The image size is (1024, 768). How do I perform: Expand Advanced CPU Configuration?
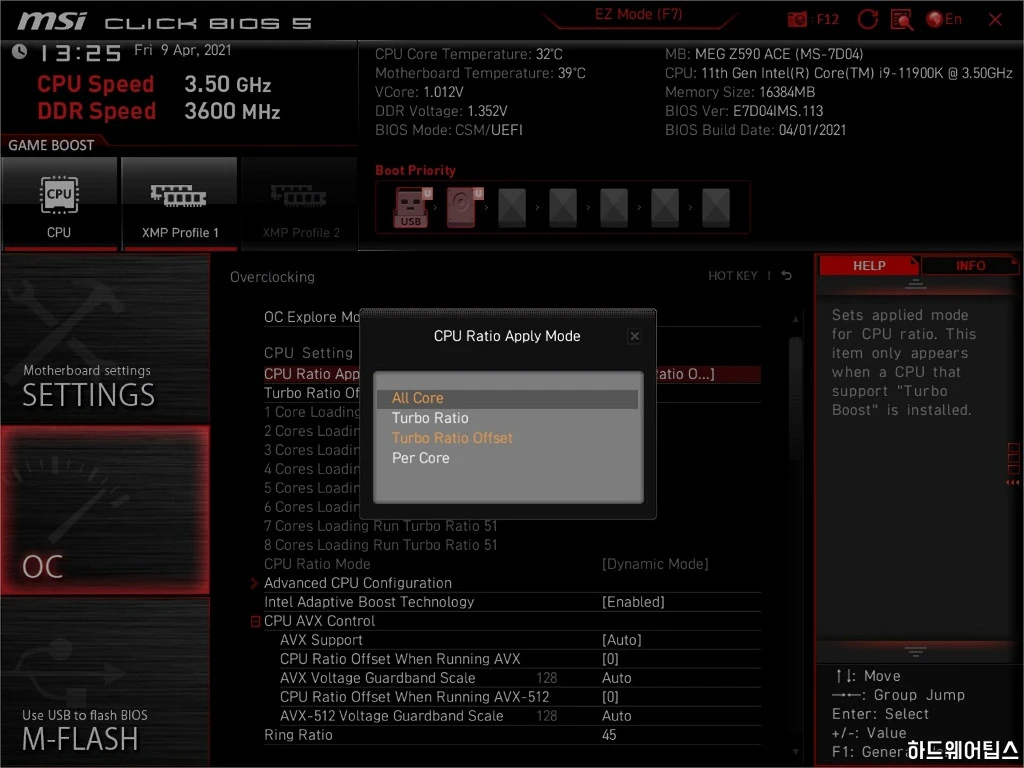tap(357, 583)
